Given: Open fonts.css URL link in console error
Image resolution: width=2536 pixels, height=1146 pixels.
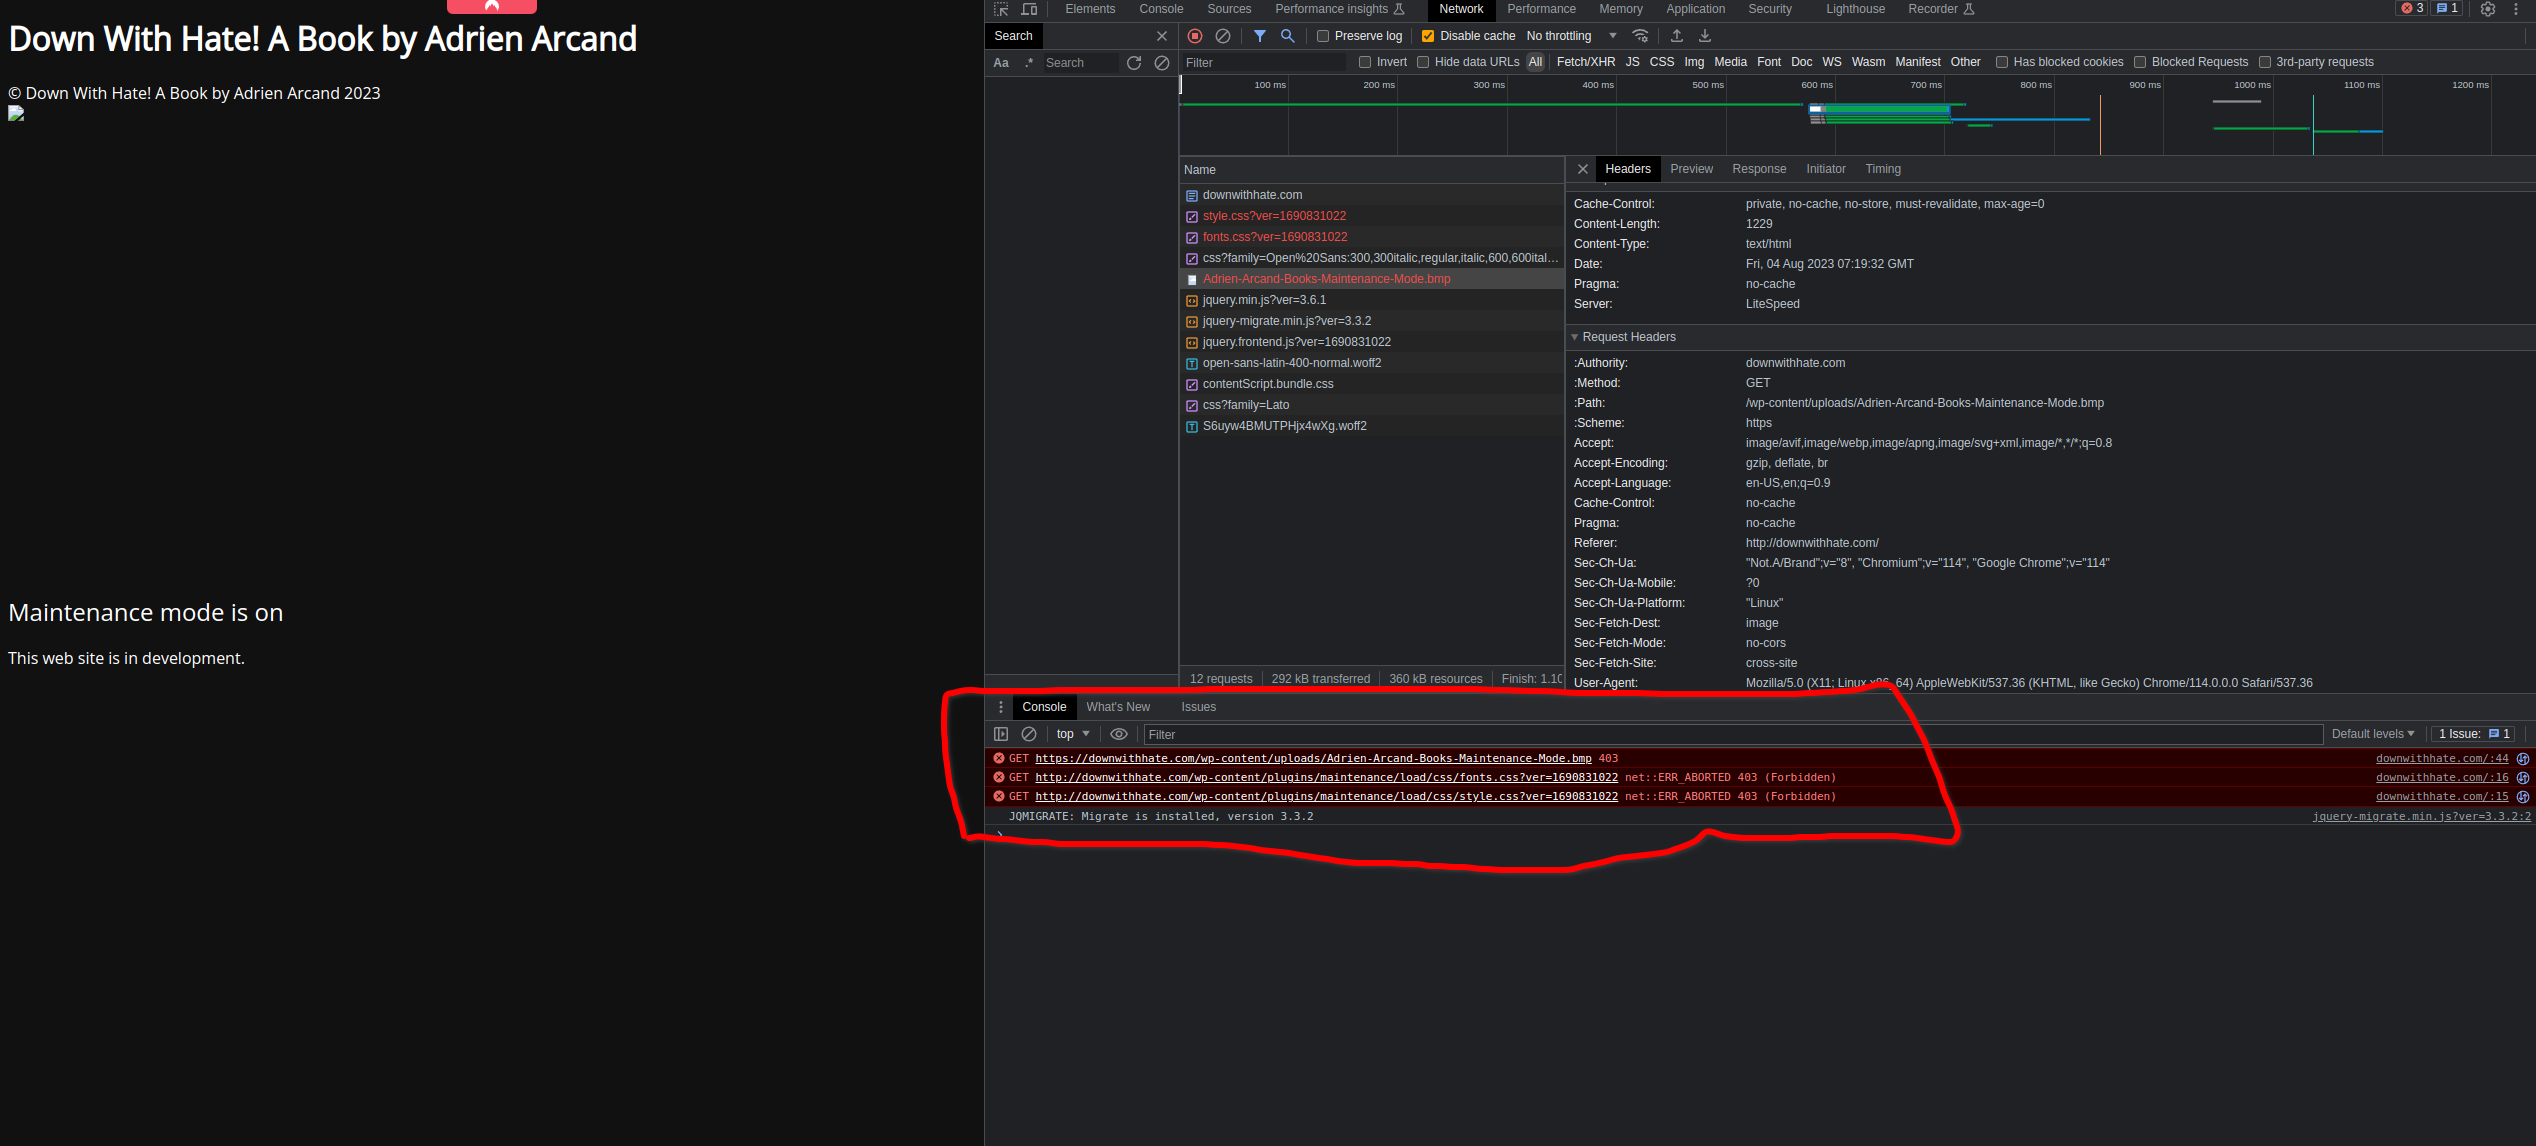Looking at the screenshot, I should tap(1326, 777).
